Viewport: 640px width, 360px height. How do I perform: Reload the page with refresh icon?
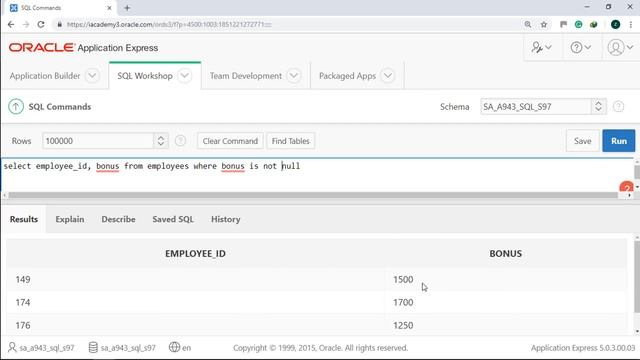point(41,24)
